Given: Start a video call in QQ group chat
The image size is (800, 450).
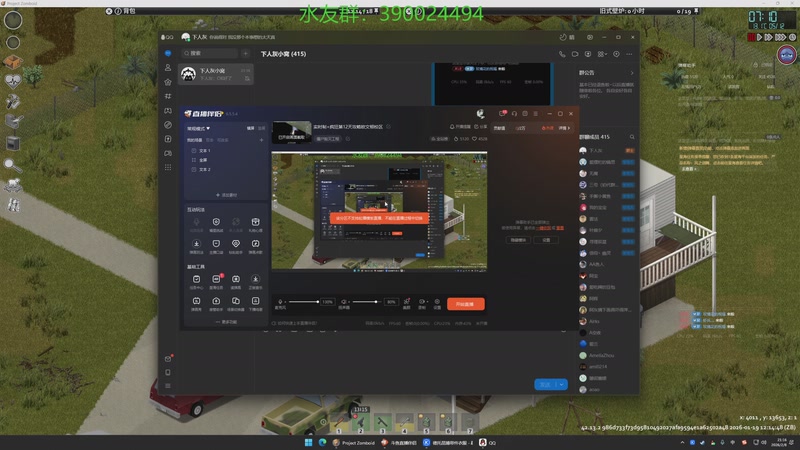Looking at the screenshot, I should point(575,54).
